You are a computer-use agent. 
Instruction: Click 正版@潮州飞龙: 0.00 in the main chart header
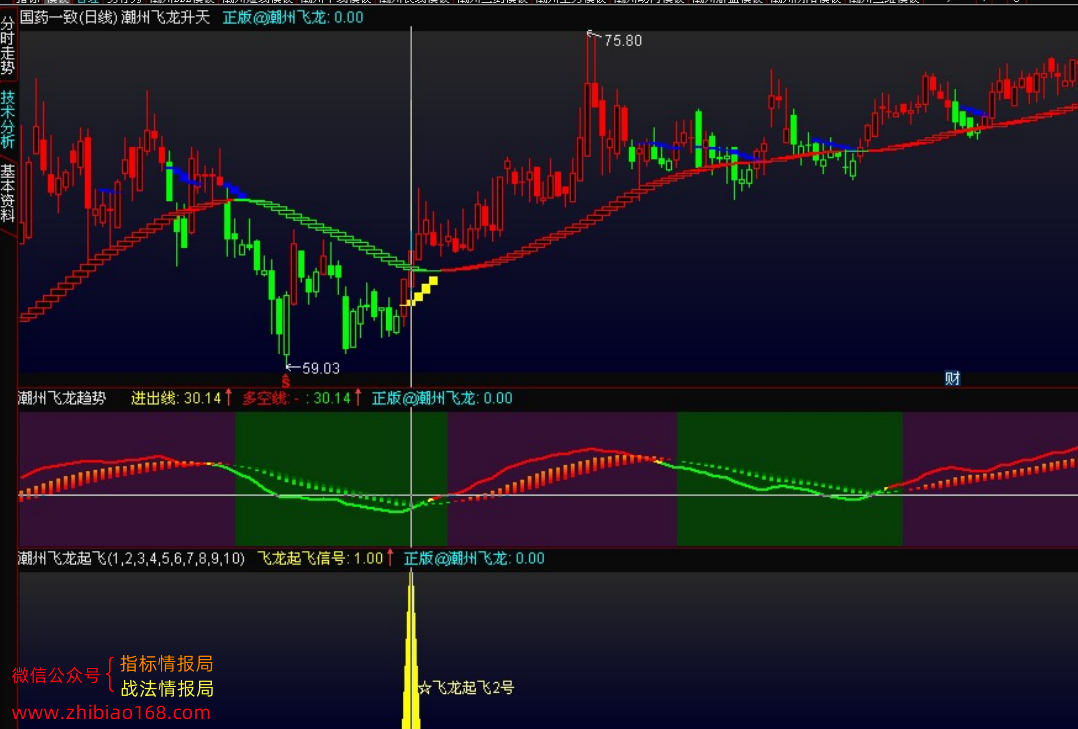pyautogui.click(x=294, y=17)
